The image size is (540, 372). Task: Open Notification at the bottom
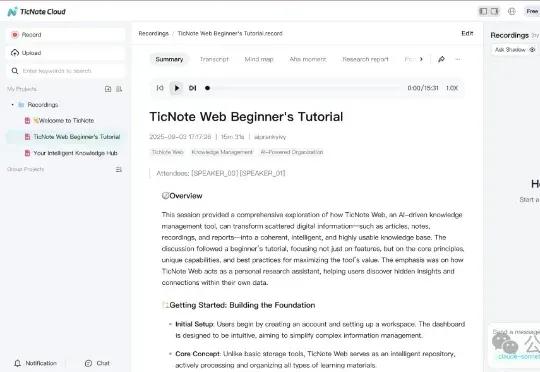tap(35, 363)
